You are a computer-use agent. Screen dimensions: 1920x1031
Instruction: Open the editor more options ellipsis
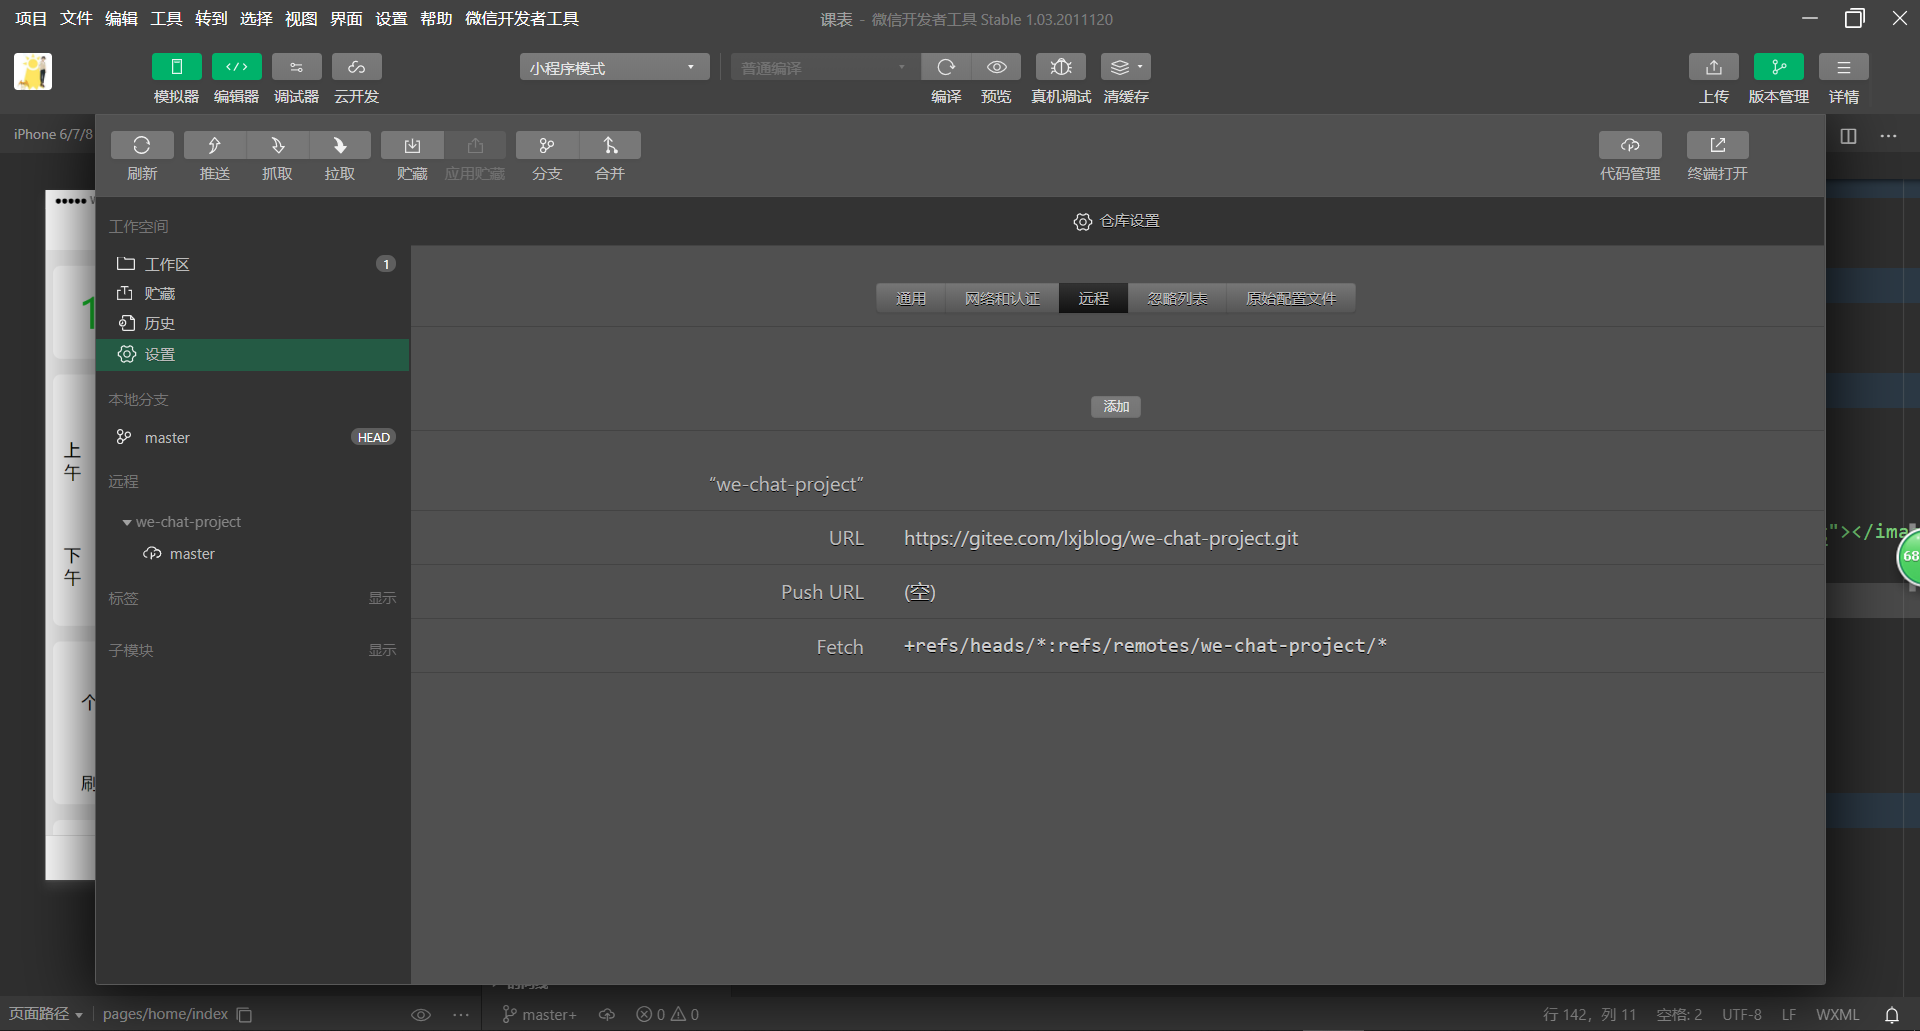tap(1888, 136)
